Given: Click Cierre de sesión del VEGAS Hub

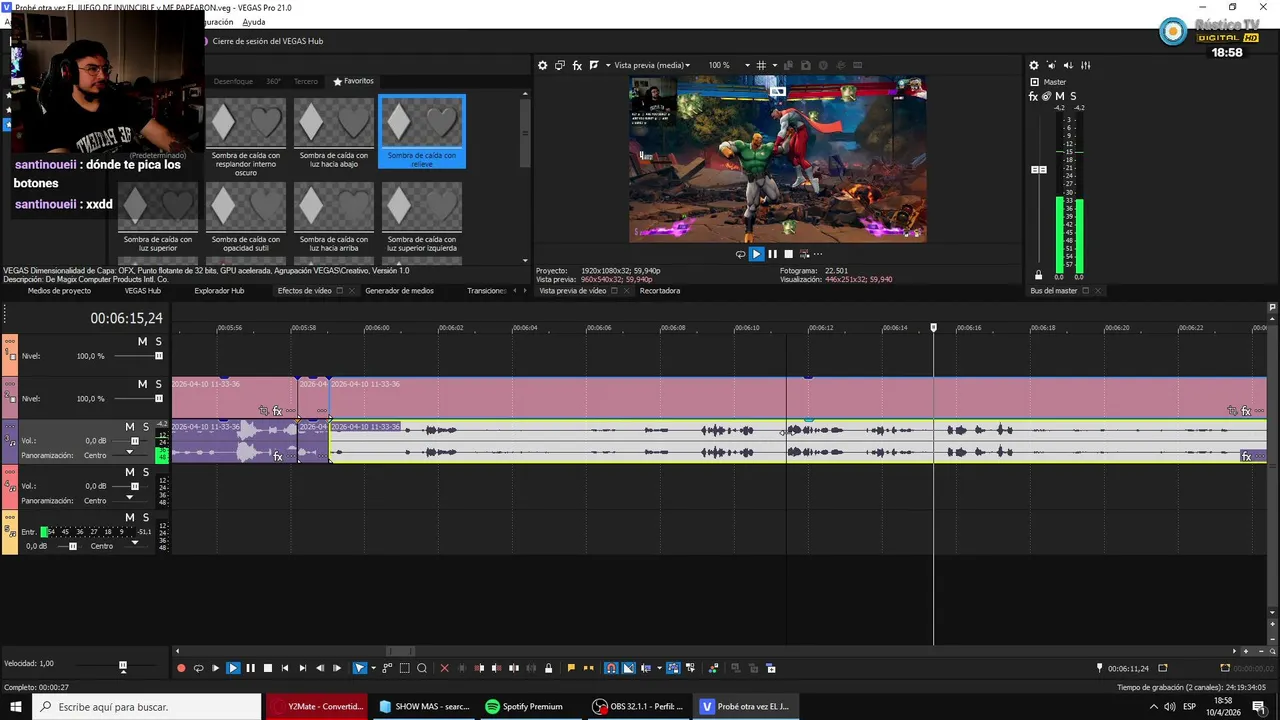Looking at the screenshot, I should pos(268,41).
